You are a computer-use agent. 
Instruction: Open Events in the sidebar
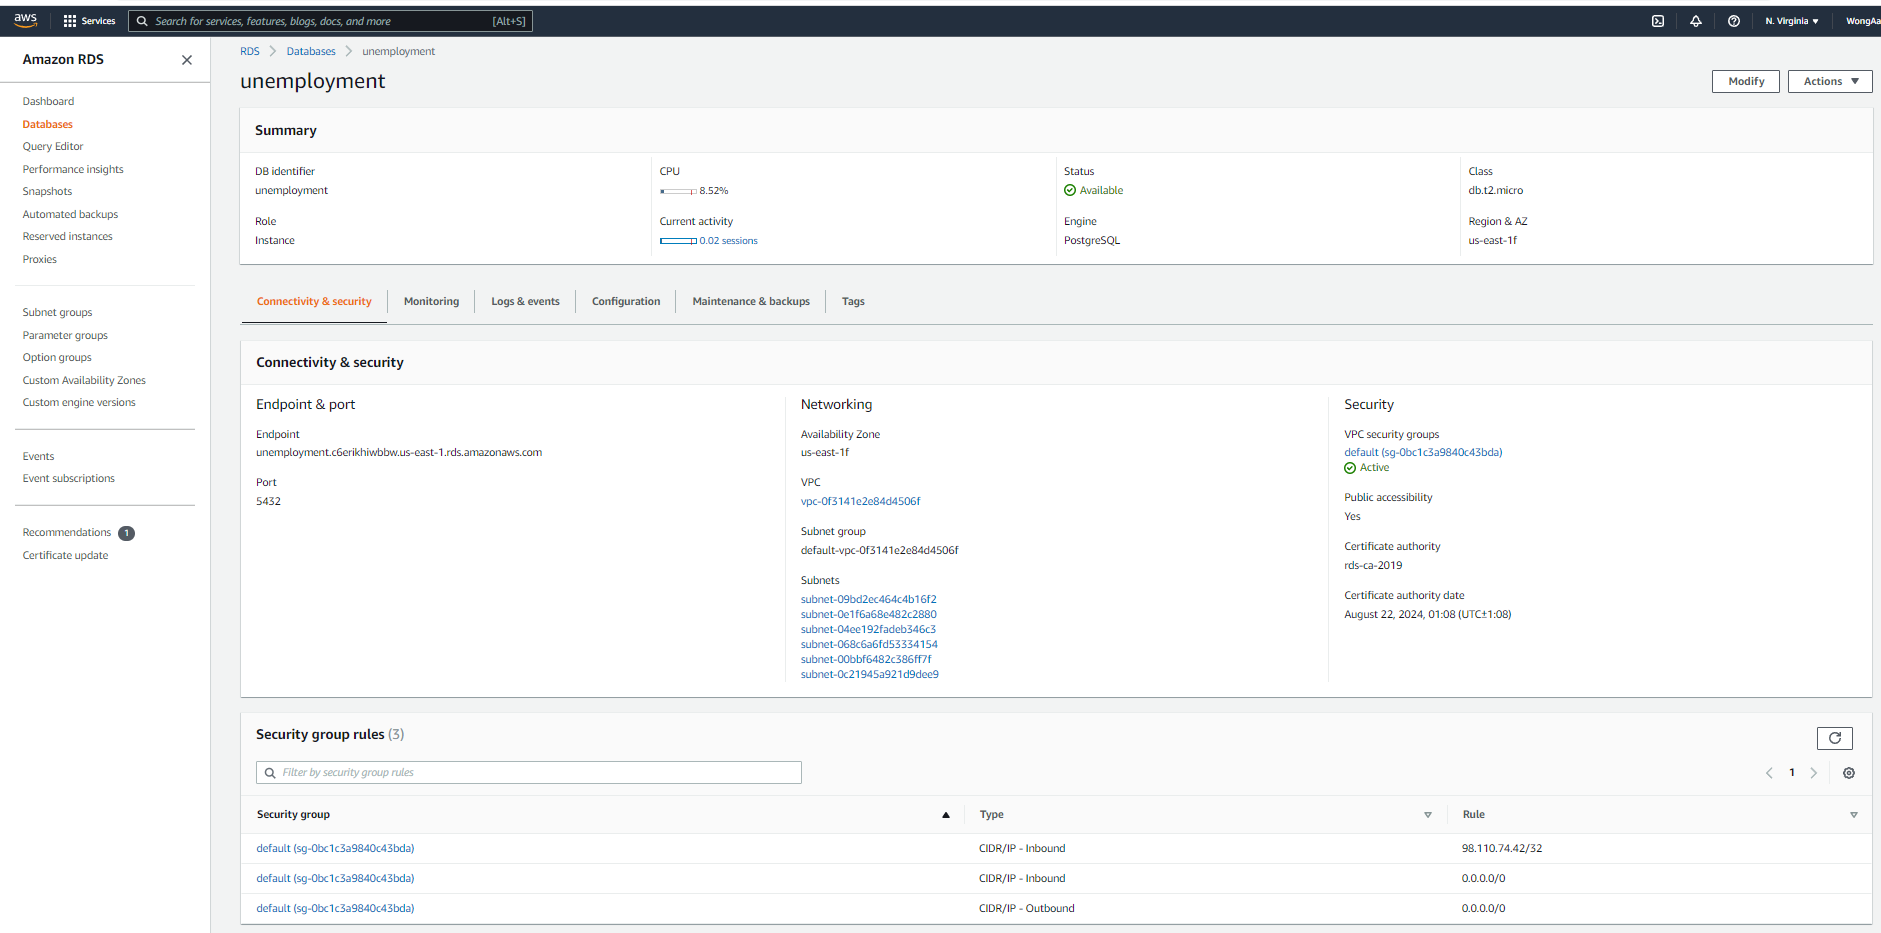(x=39, y=456)
